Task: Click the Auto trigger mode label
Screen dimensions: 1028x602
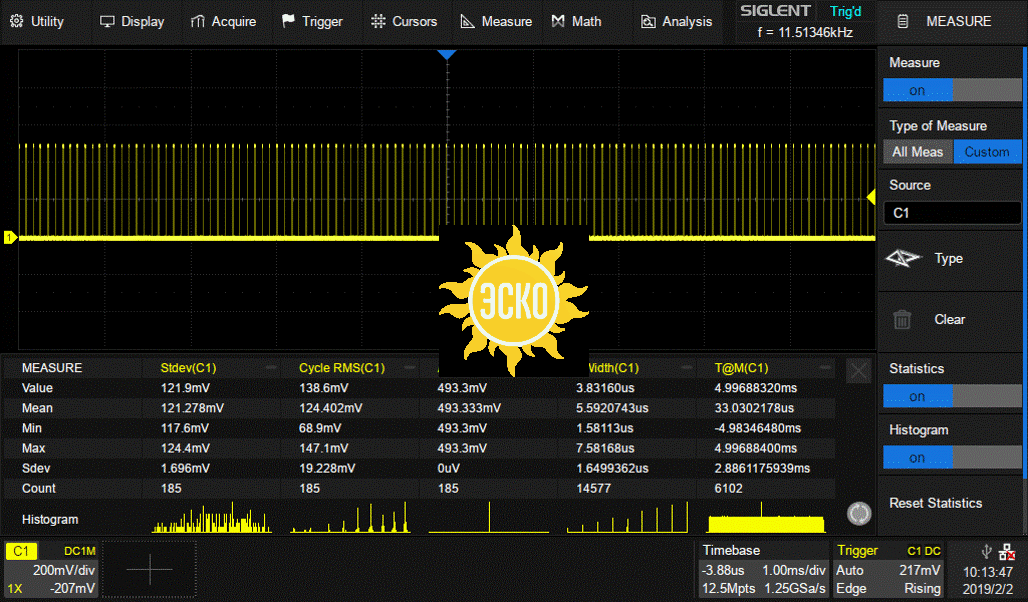Action: [x=850, y=570]
